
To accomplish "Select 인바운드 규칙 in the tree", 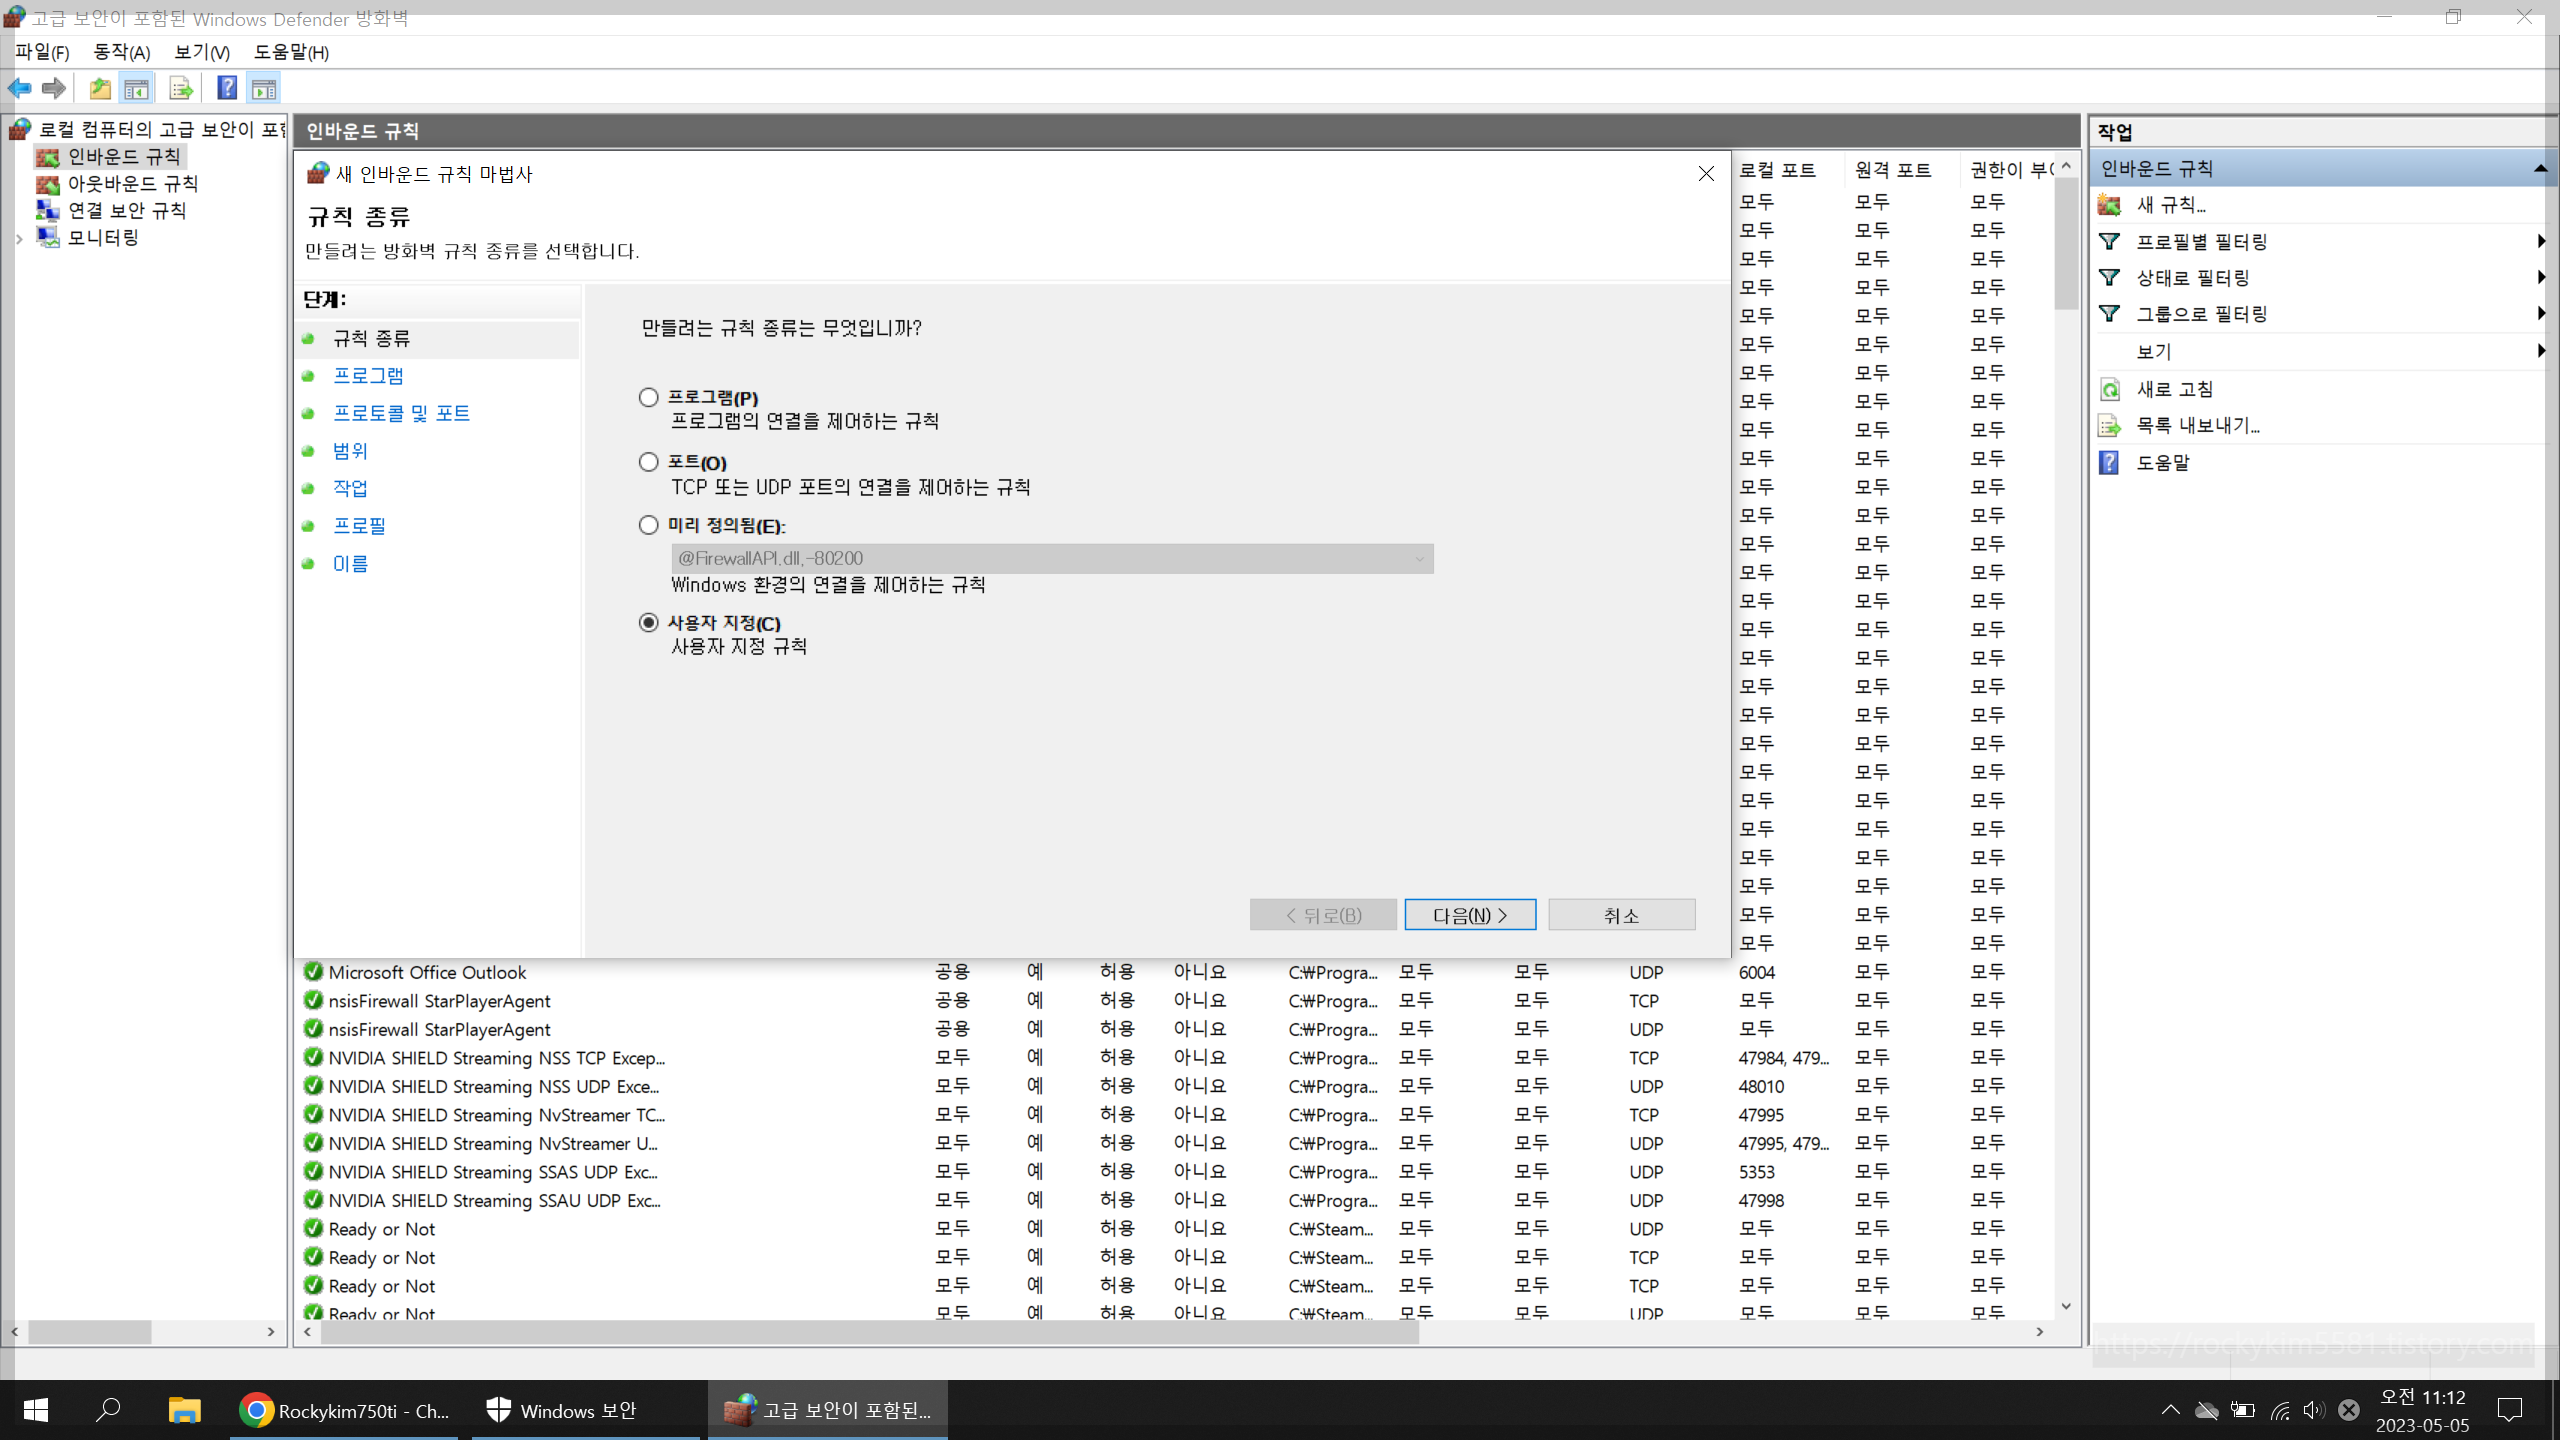I will (x=123, y=157).
